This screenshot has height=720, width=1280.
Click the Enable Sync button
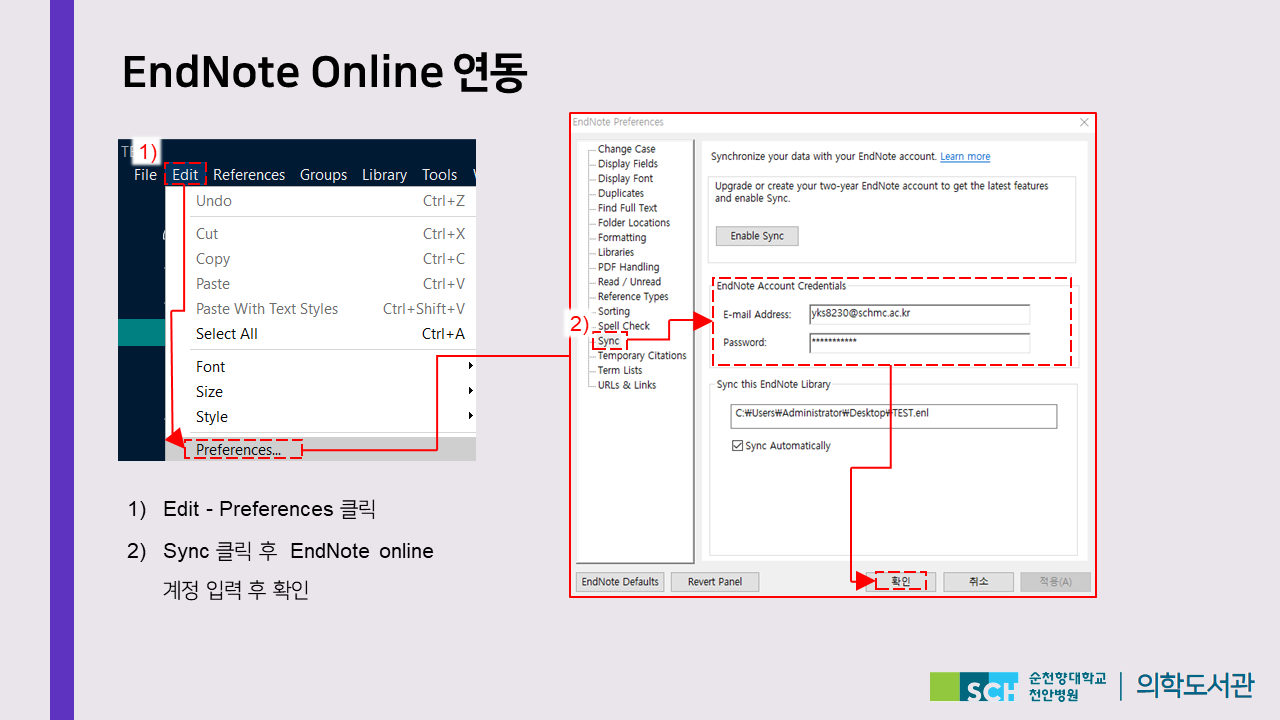point(757,236)
